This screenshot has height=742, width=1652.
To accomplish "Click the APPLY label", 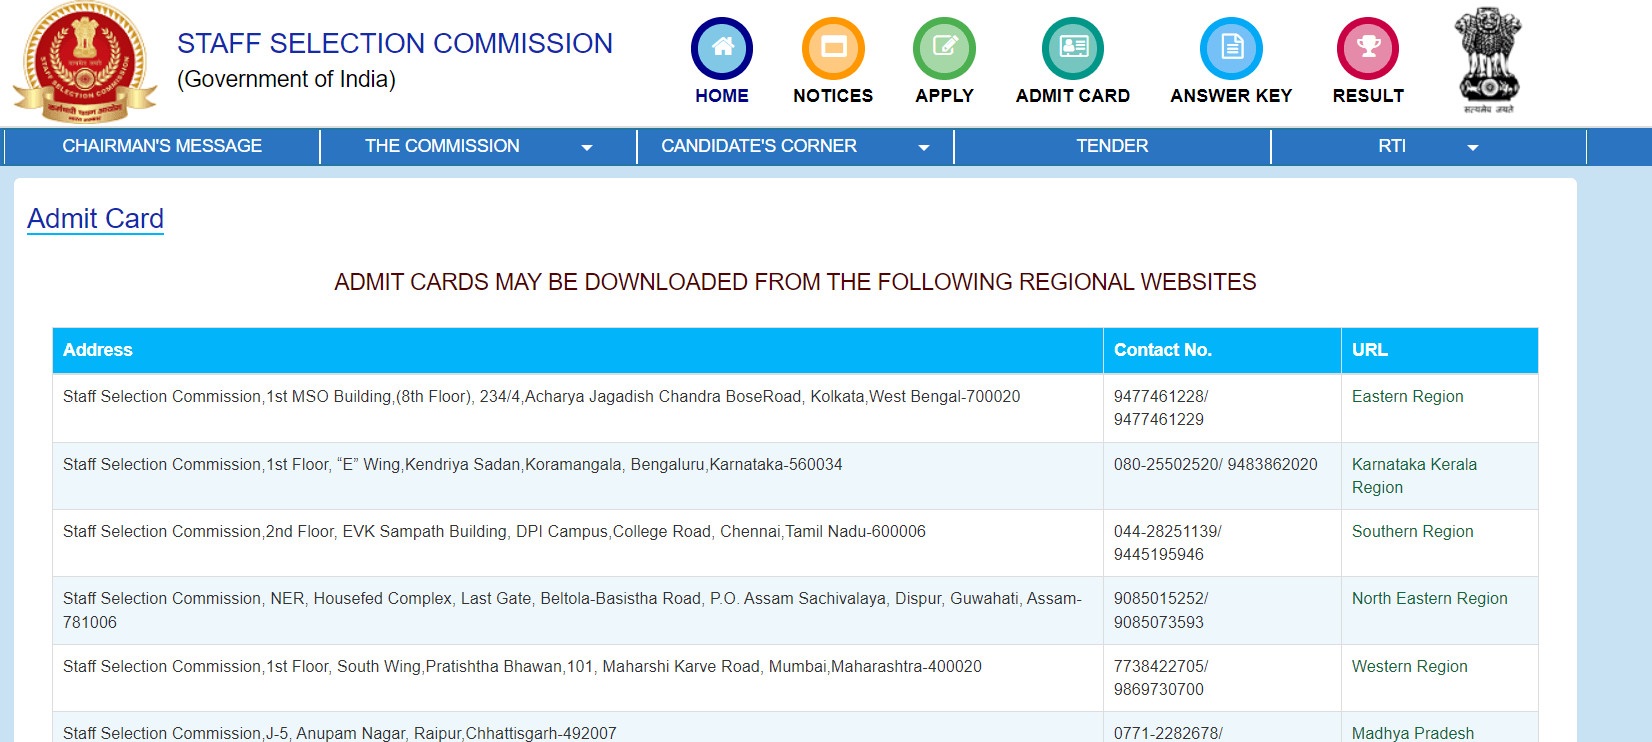I will click(944, 96).
